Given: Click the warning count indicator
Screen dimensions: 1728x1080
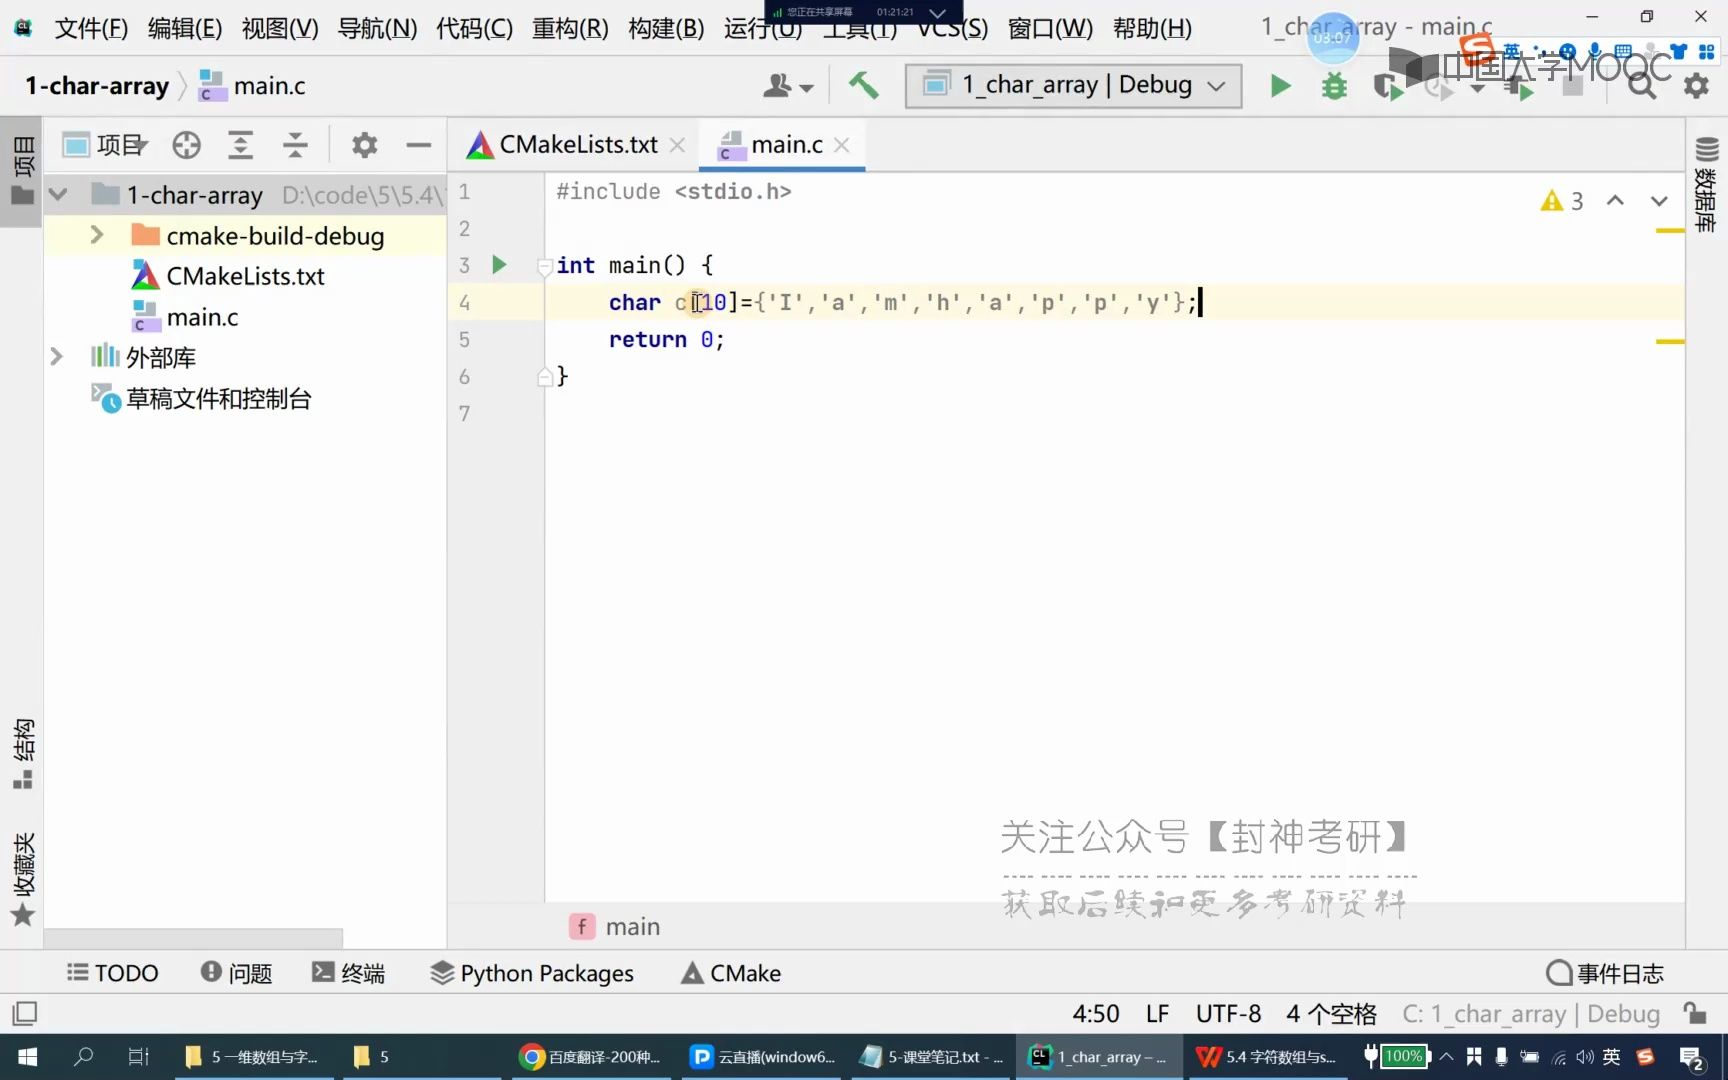Looking at the screenshot, I should point(1562,201).
